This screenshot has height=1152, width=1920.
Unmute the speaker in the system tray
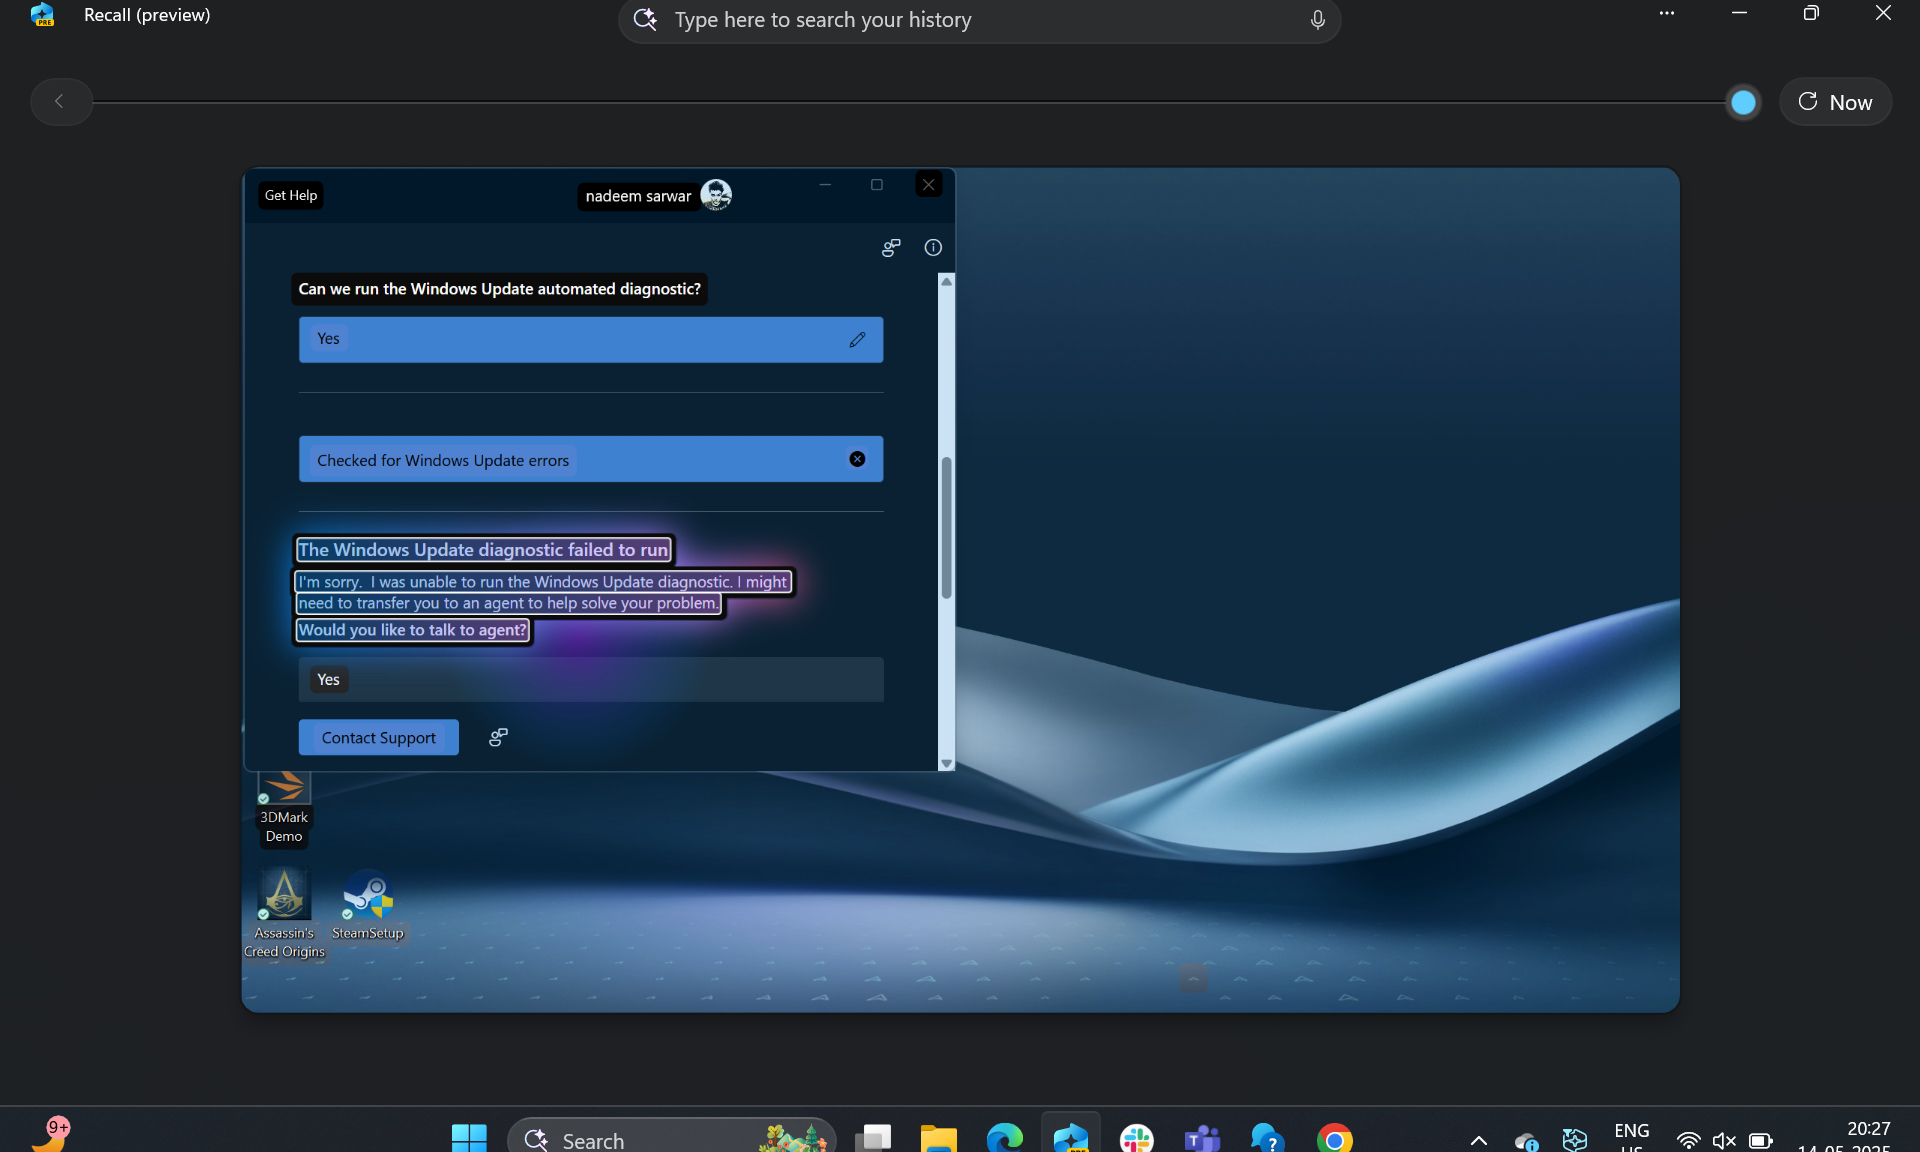(1724, 1140)
